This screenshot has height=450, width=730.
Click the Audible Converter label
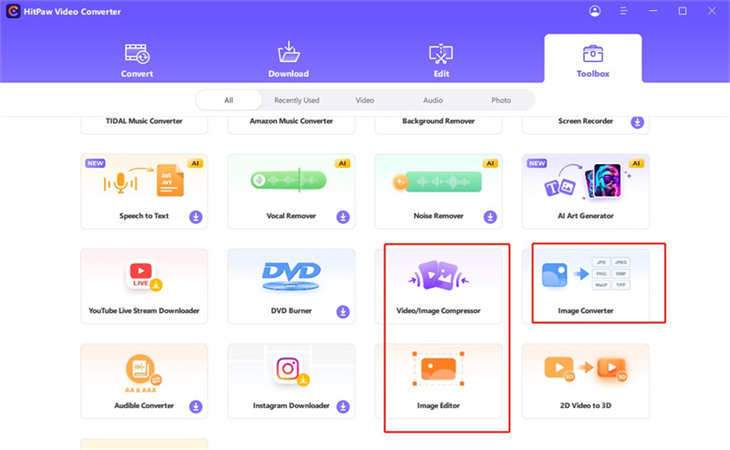pos(144,406)
